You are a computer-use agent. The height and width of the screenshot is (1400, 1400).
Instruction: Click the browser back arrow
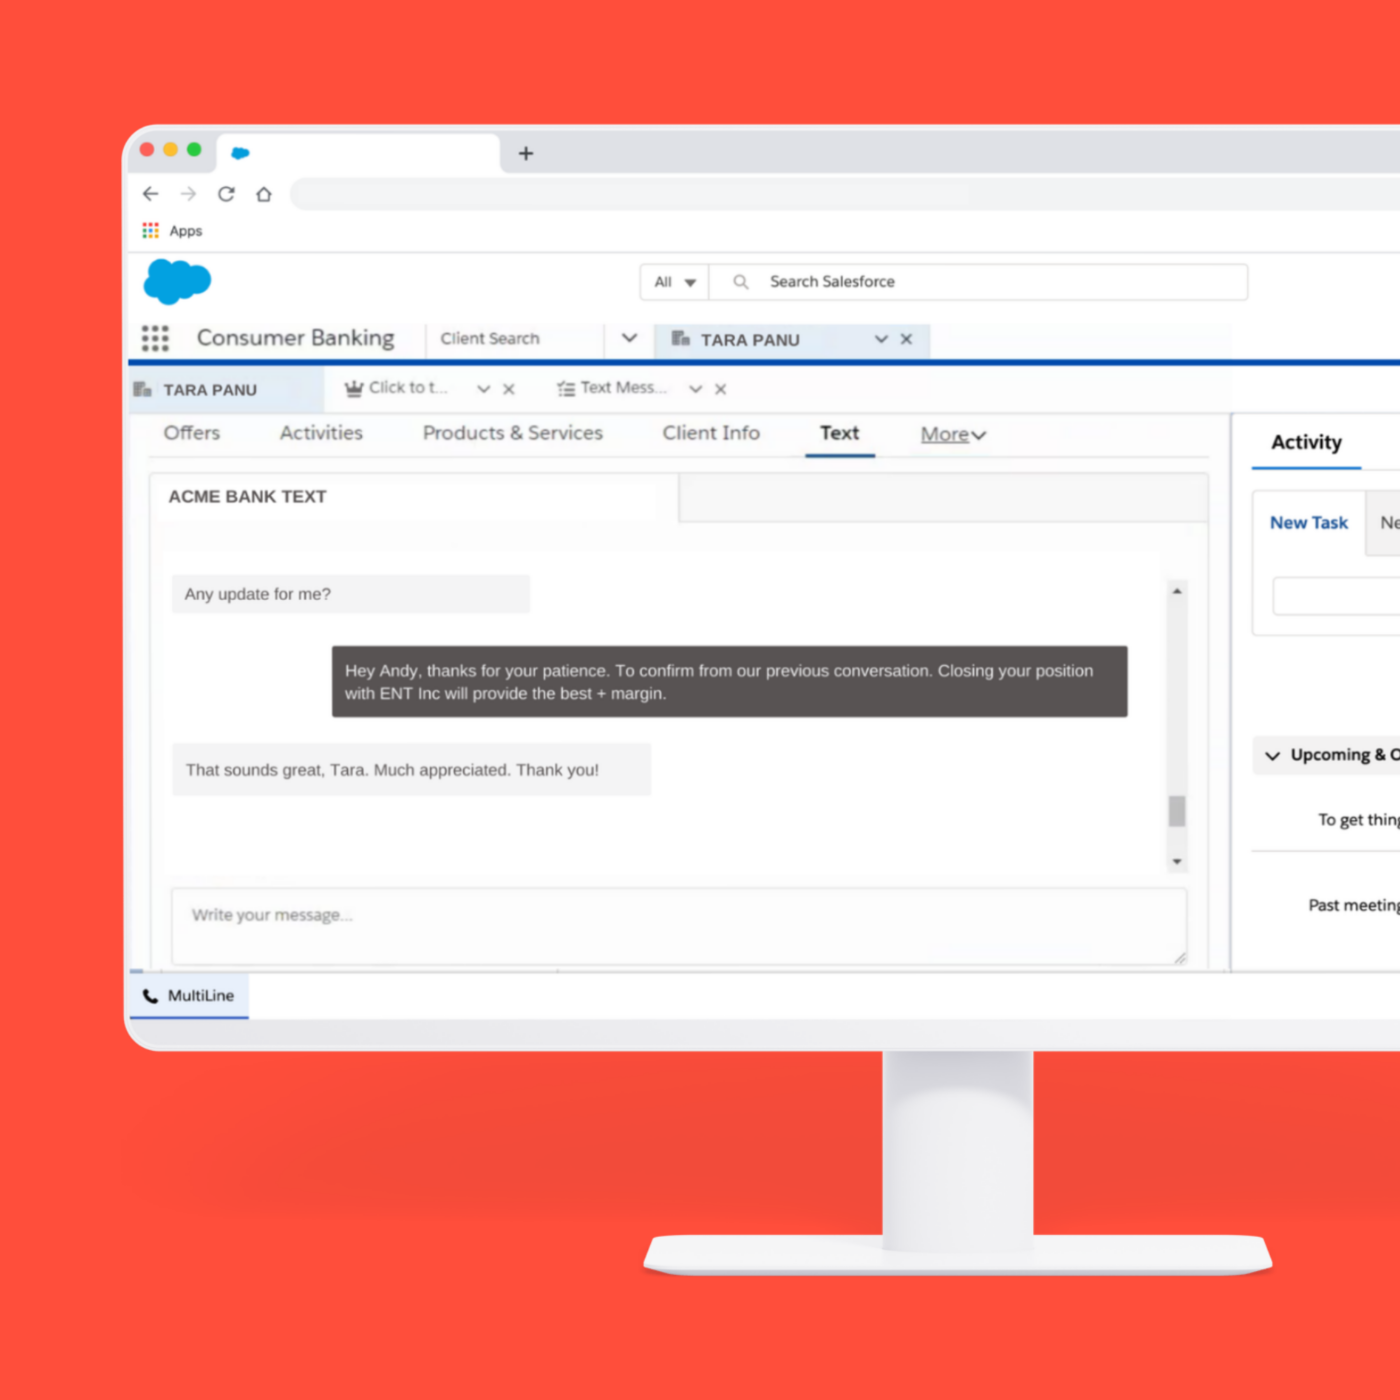[x=151, y=194]
